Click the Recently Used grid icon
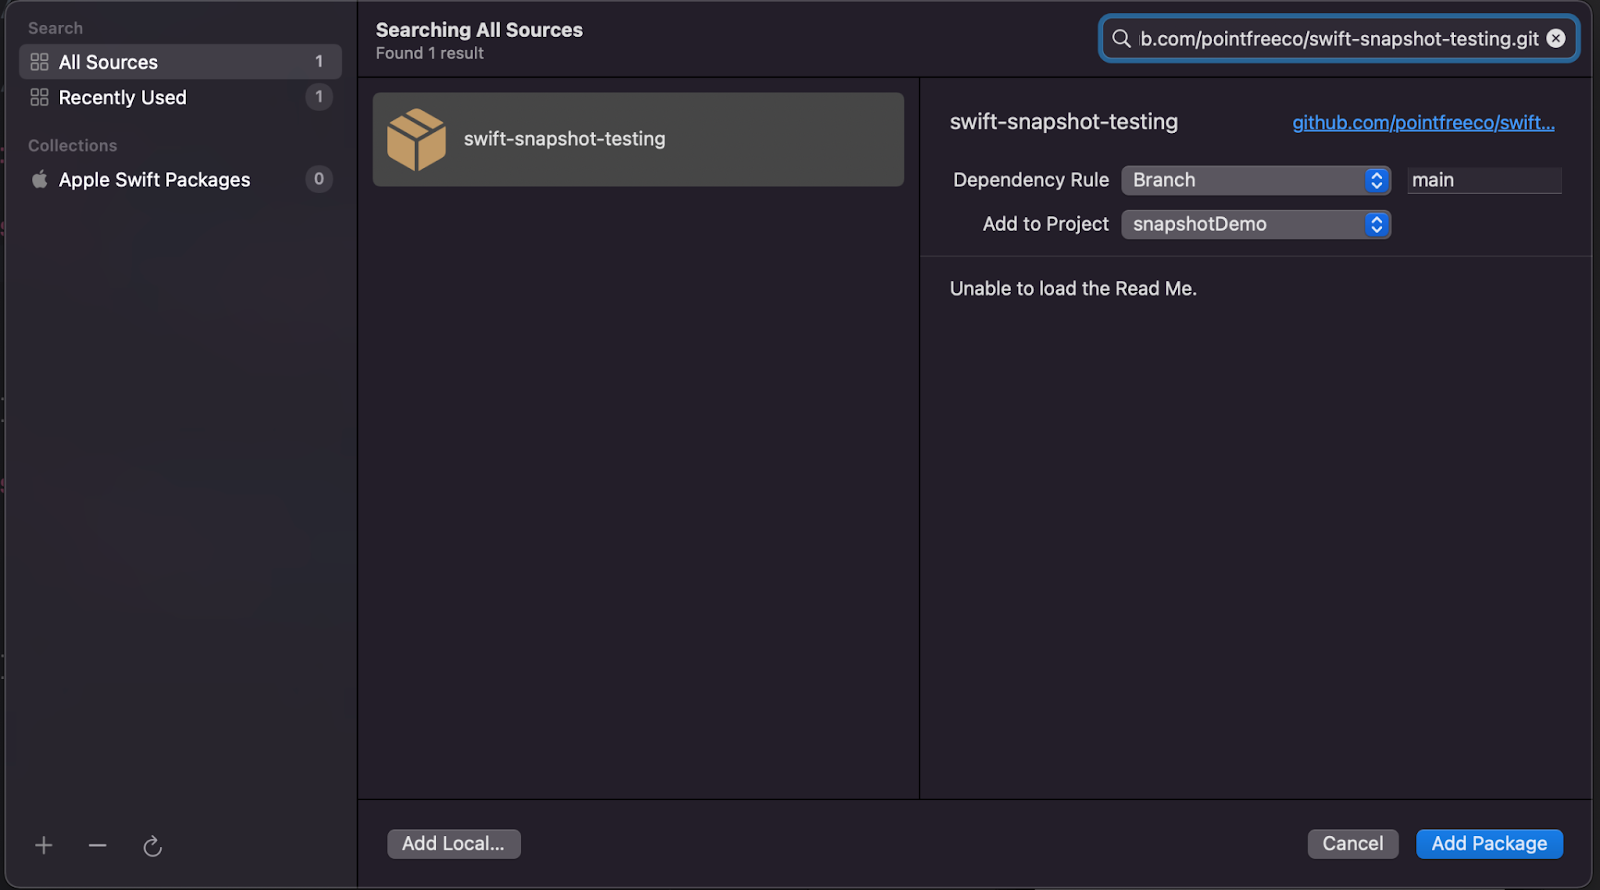 click(40, 97)
